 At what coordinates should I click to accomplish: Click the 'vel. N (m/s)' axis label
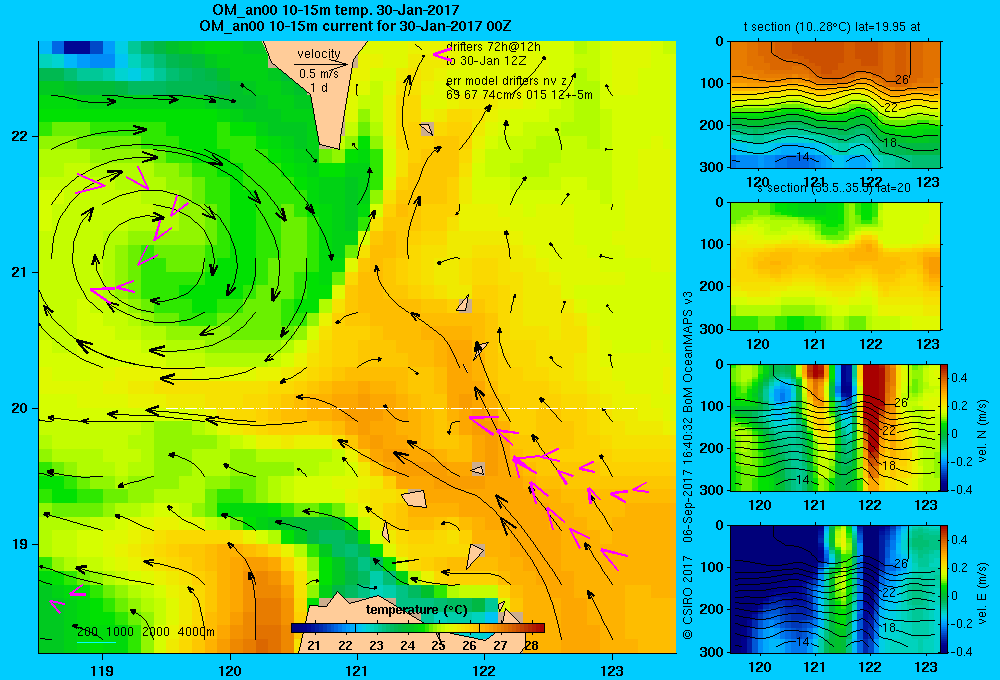(x=983, y=431)
